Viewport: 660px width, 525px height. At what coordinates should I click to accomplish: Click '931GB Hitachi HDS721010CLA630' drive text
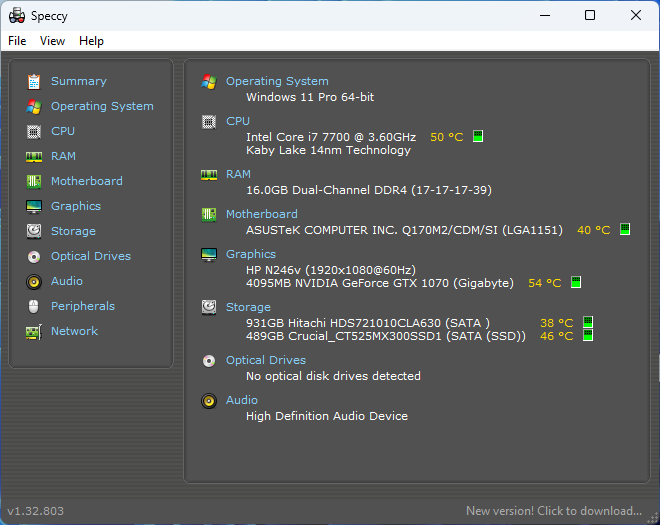(368, 323)
